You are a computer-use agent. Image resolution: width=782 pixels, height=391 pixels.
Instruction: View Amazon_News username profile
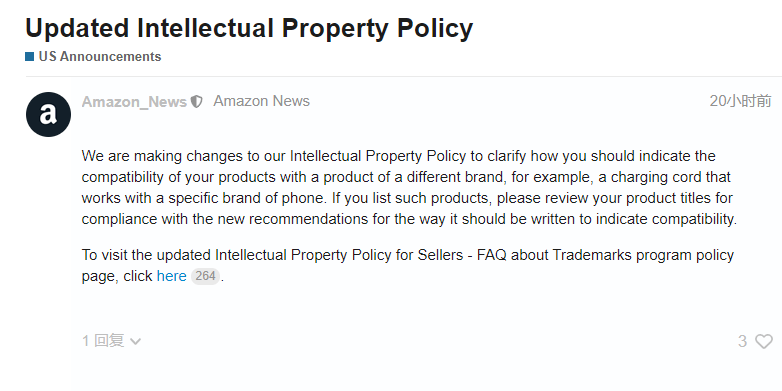[134, 102]
